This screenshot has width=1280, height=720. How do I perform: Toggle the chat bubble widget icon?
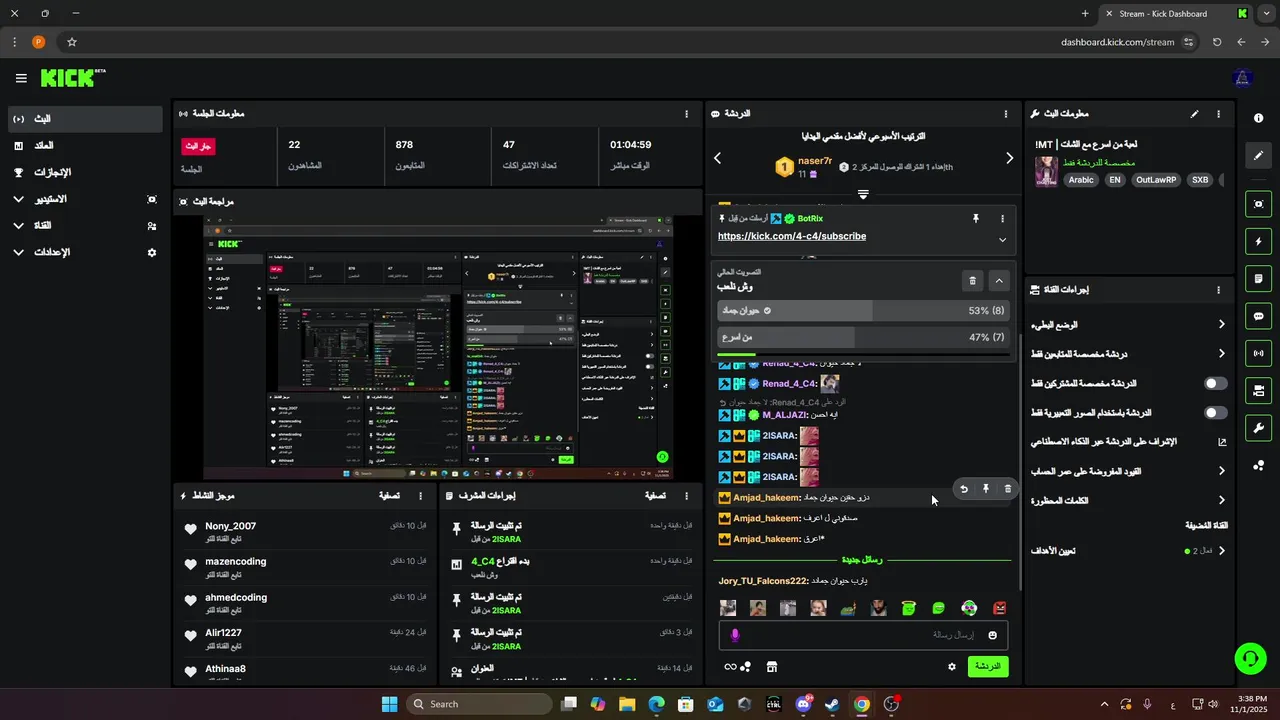[x=1258, y=316]
